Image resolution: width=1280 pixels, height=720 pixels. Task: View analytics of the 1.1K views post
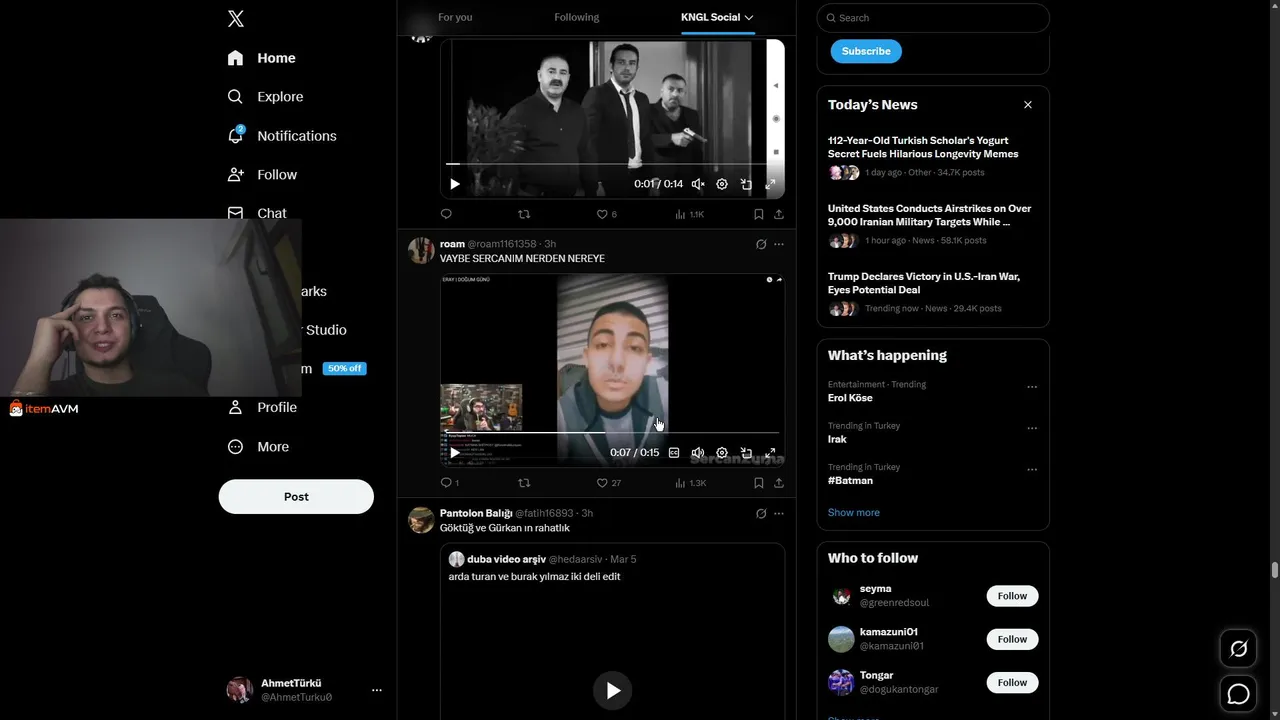tap(689, 214)
